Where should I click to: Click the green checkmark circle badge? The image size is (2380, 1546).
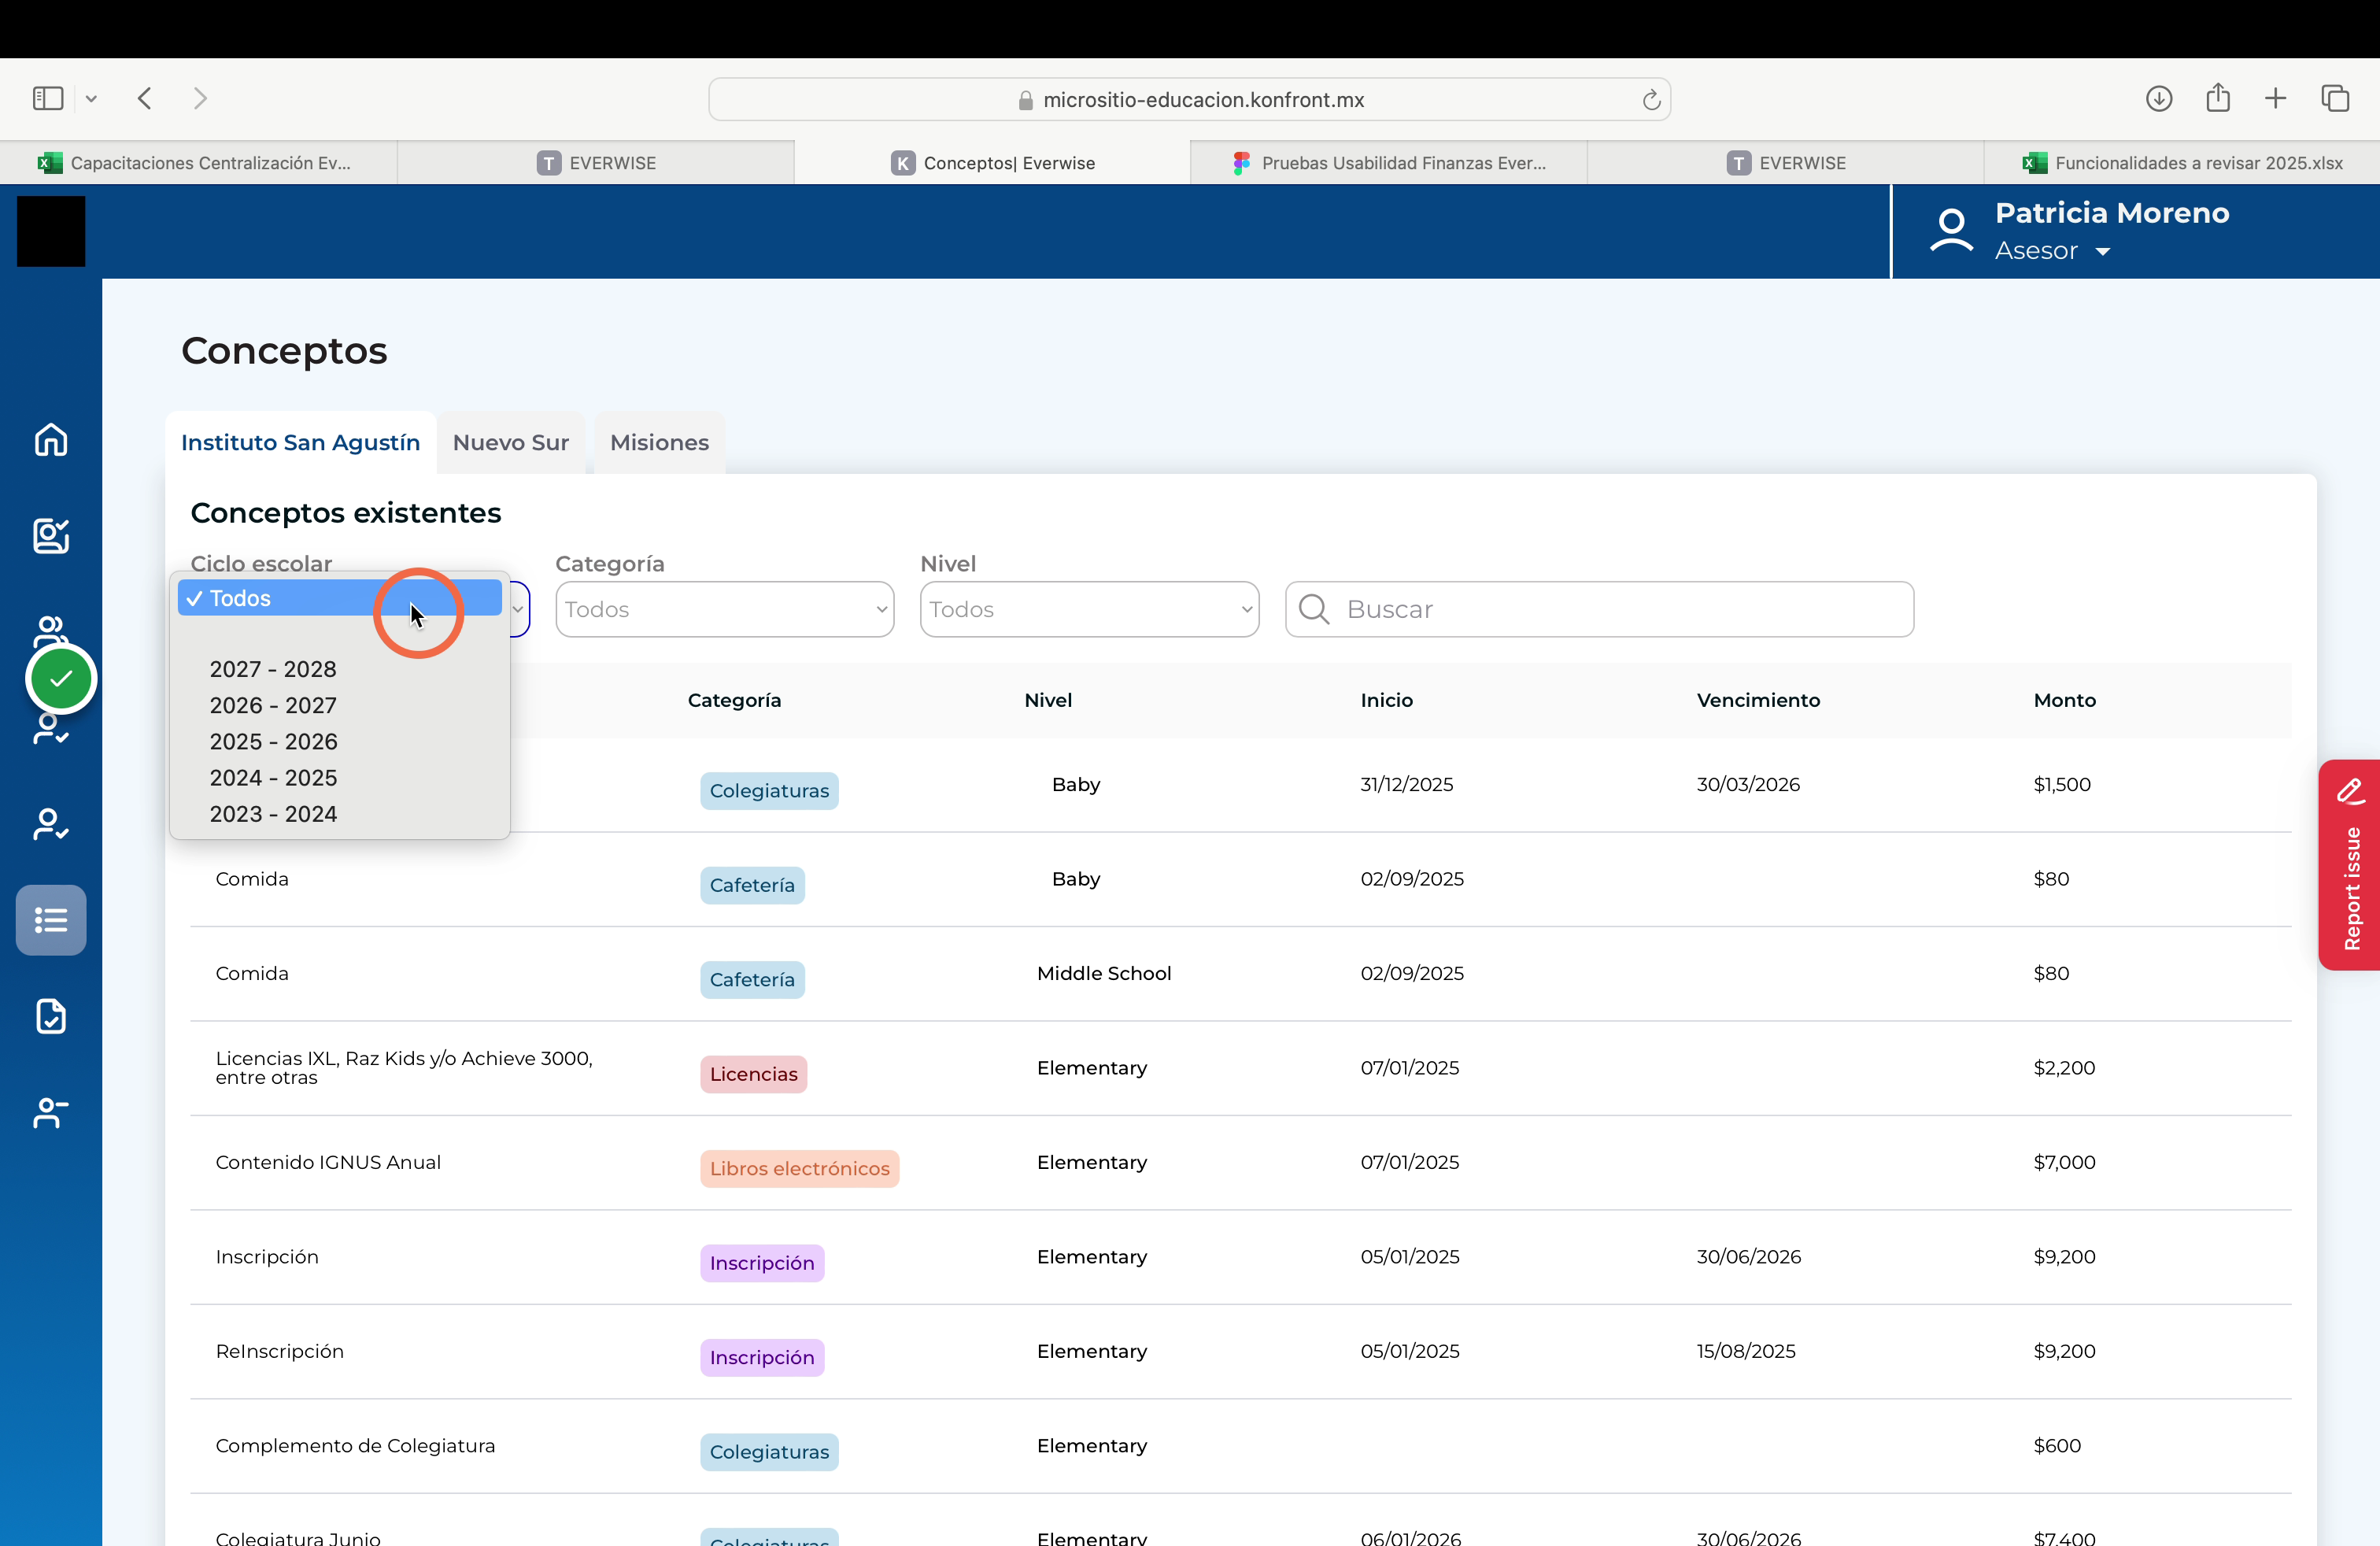tap(61, 679)
